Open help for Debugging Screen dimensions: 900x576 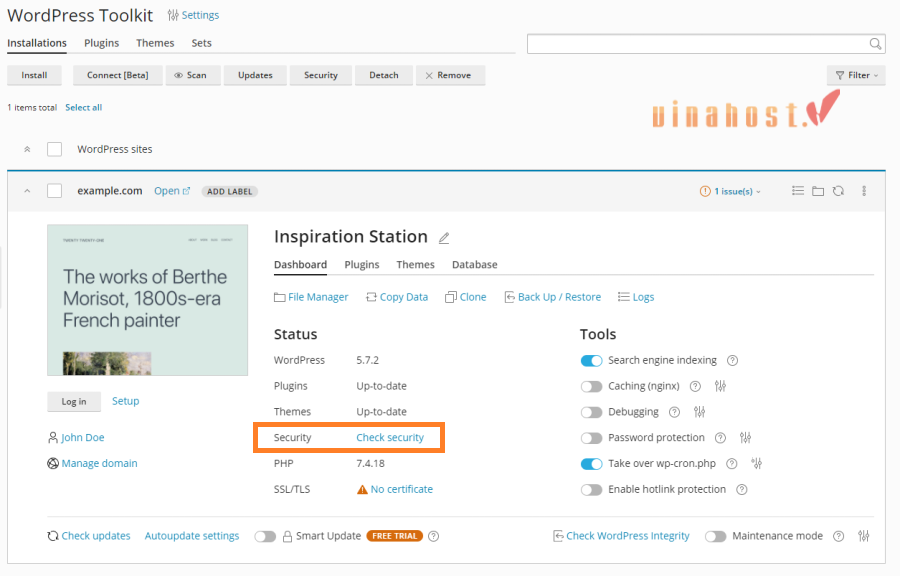point(674,412)
